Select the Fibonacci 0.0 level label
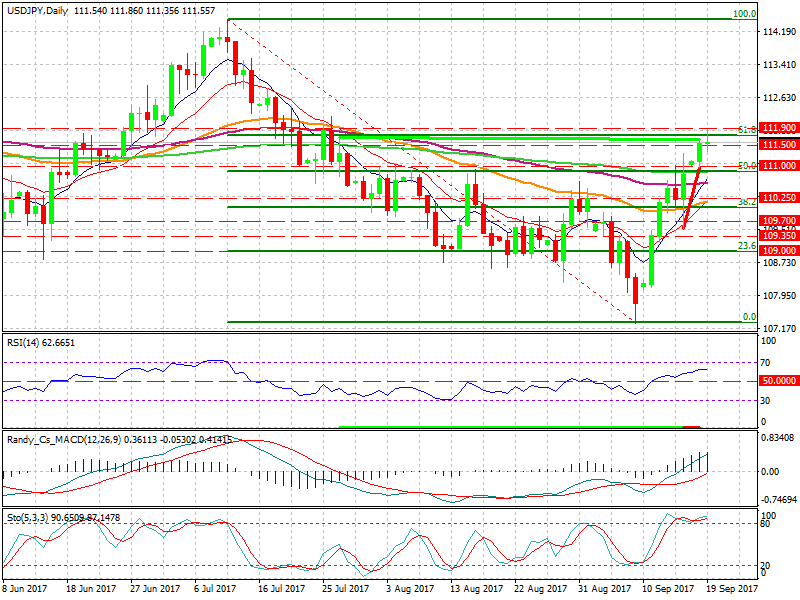Image resolution: width=800 pixels, height=600 pixels. tap(748, 317)
